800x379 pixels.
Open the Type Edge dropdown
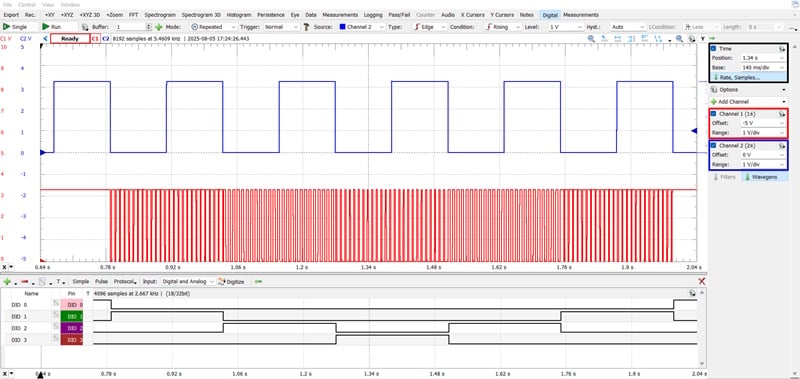(429, 27)
